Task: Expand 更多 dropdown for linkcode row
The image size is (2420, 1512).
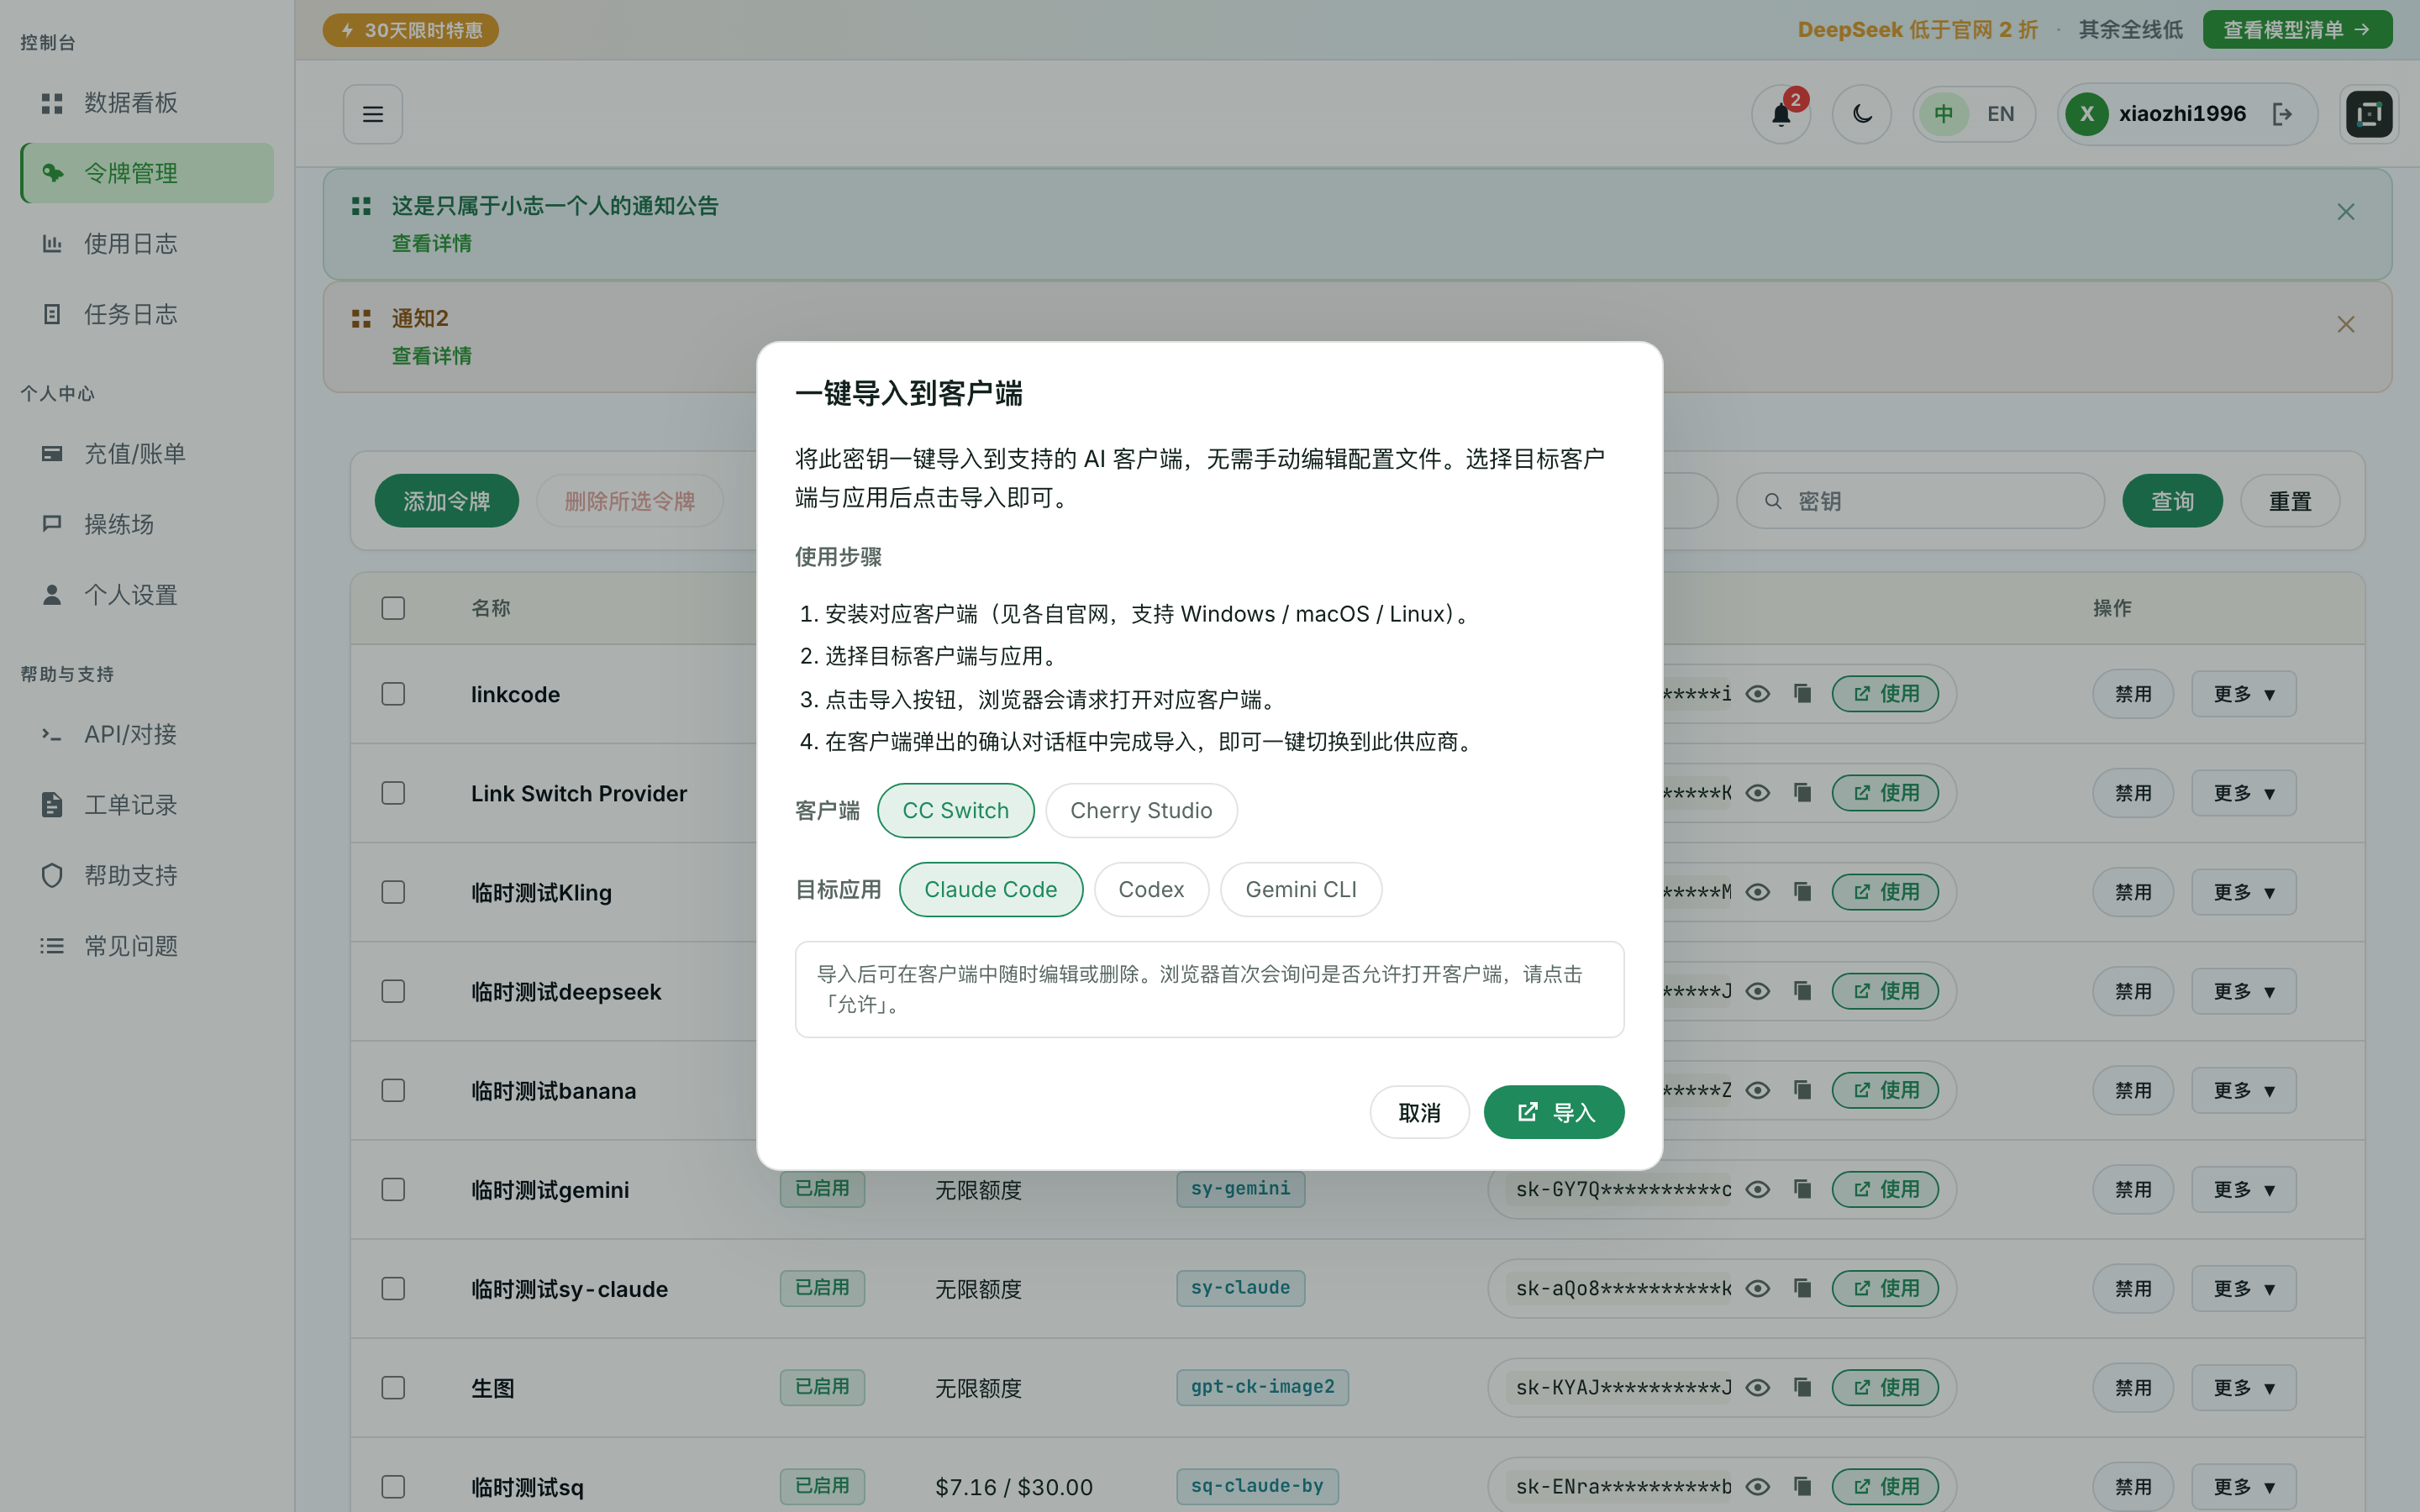Action: 2244,694
